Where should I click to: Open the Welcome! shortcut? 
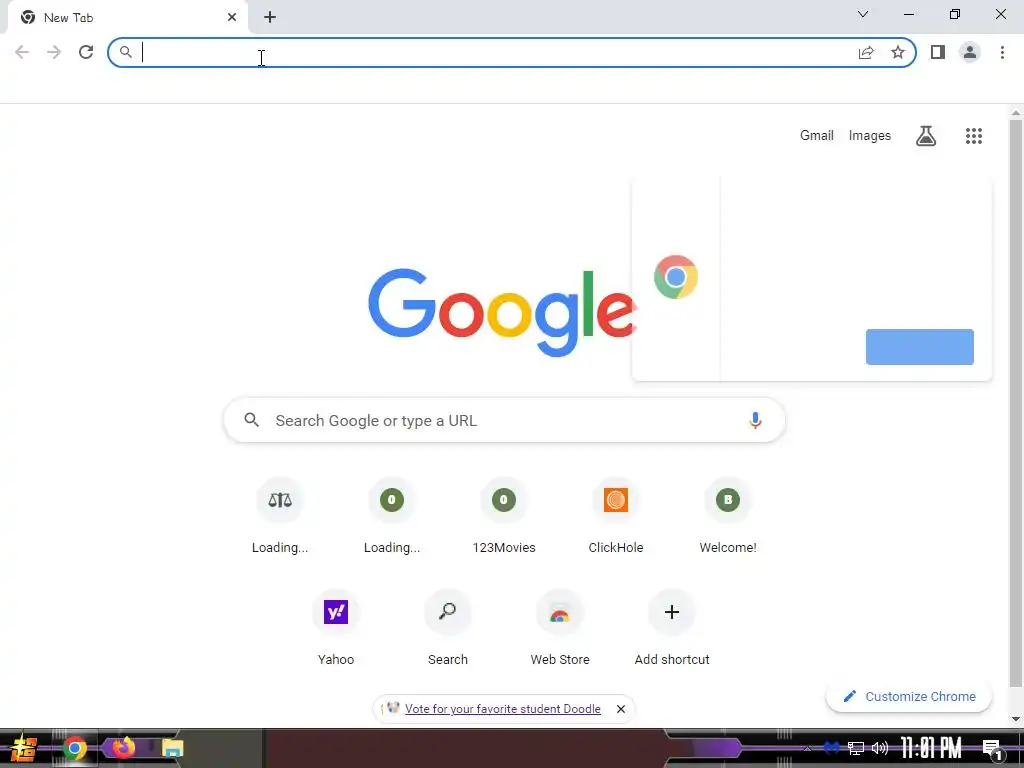click(728, 516)
